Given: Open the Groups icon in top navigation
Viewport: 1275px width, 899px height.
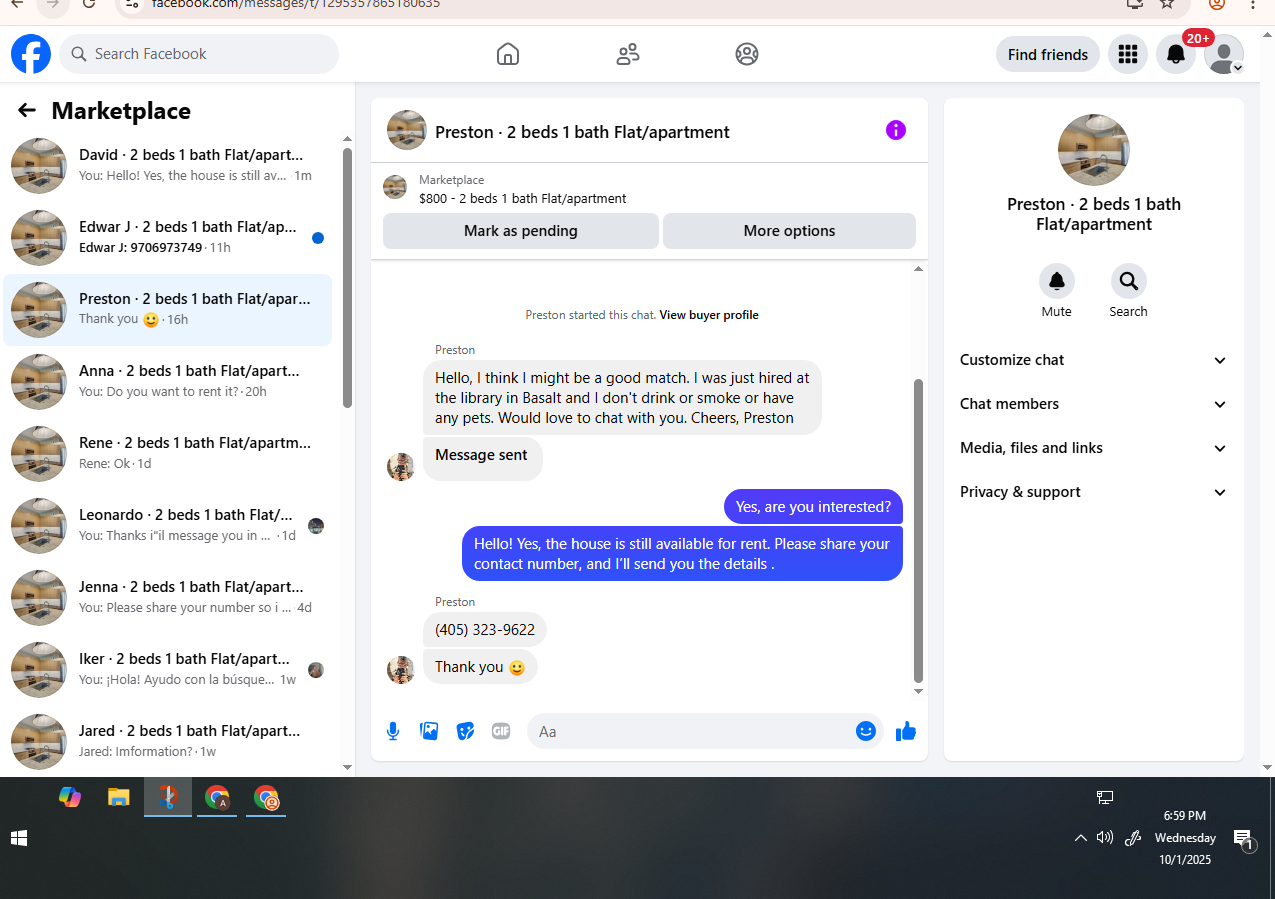Looking at the screenshot, I should click(x=747, y=54).
